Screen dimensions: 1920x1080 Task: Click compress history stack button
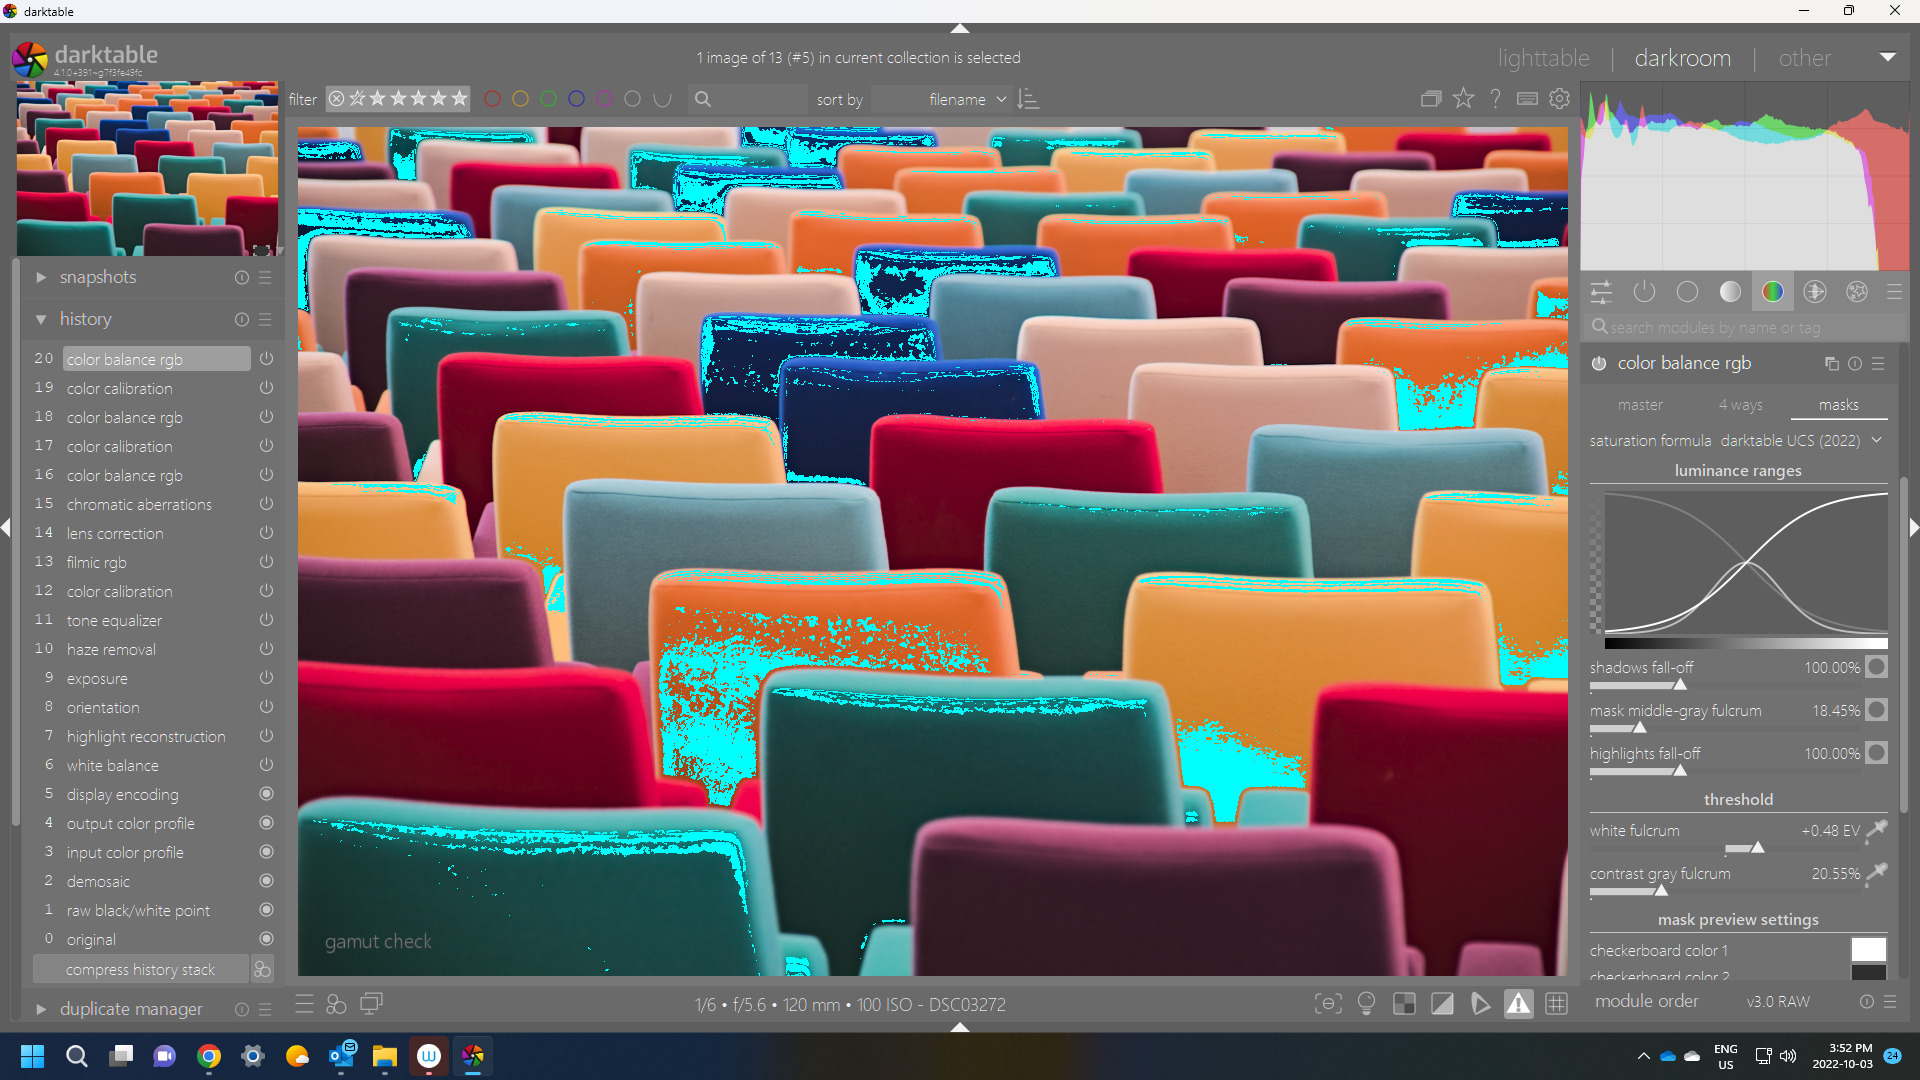point(140,969)
